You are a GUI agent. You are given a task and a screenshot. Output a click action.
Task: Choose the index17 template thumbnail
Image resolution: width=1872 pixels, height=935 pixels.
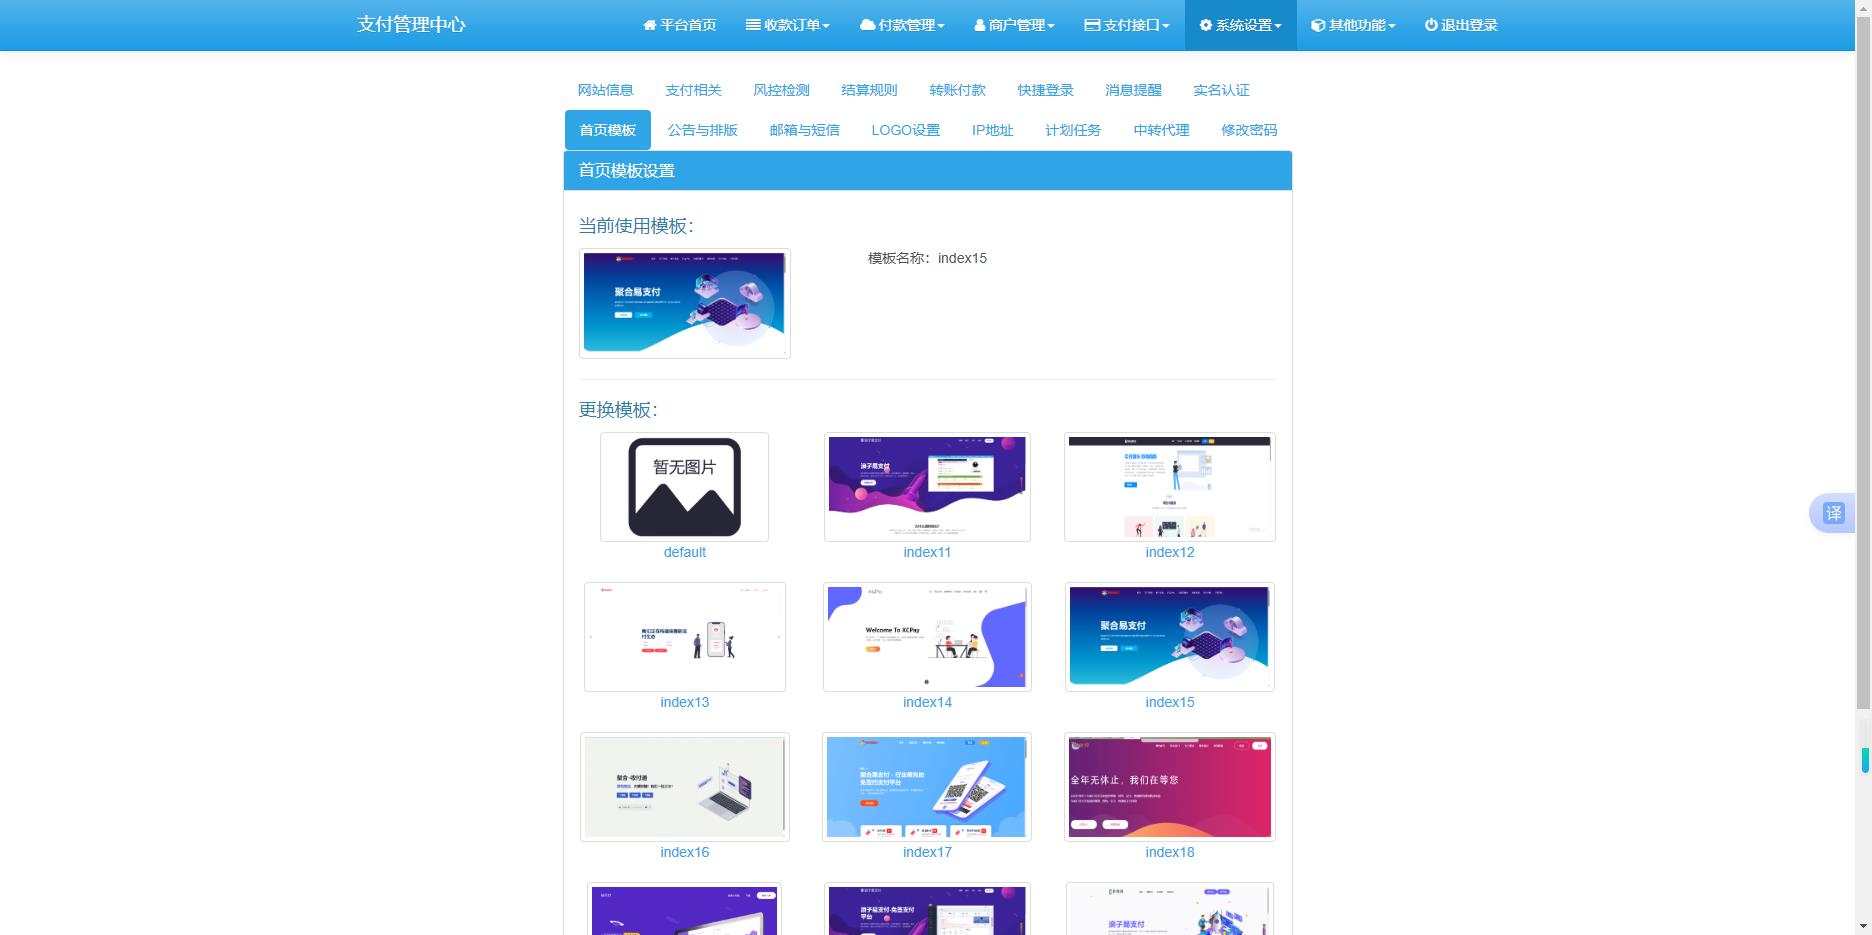(927, 787)
